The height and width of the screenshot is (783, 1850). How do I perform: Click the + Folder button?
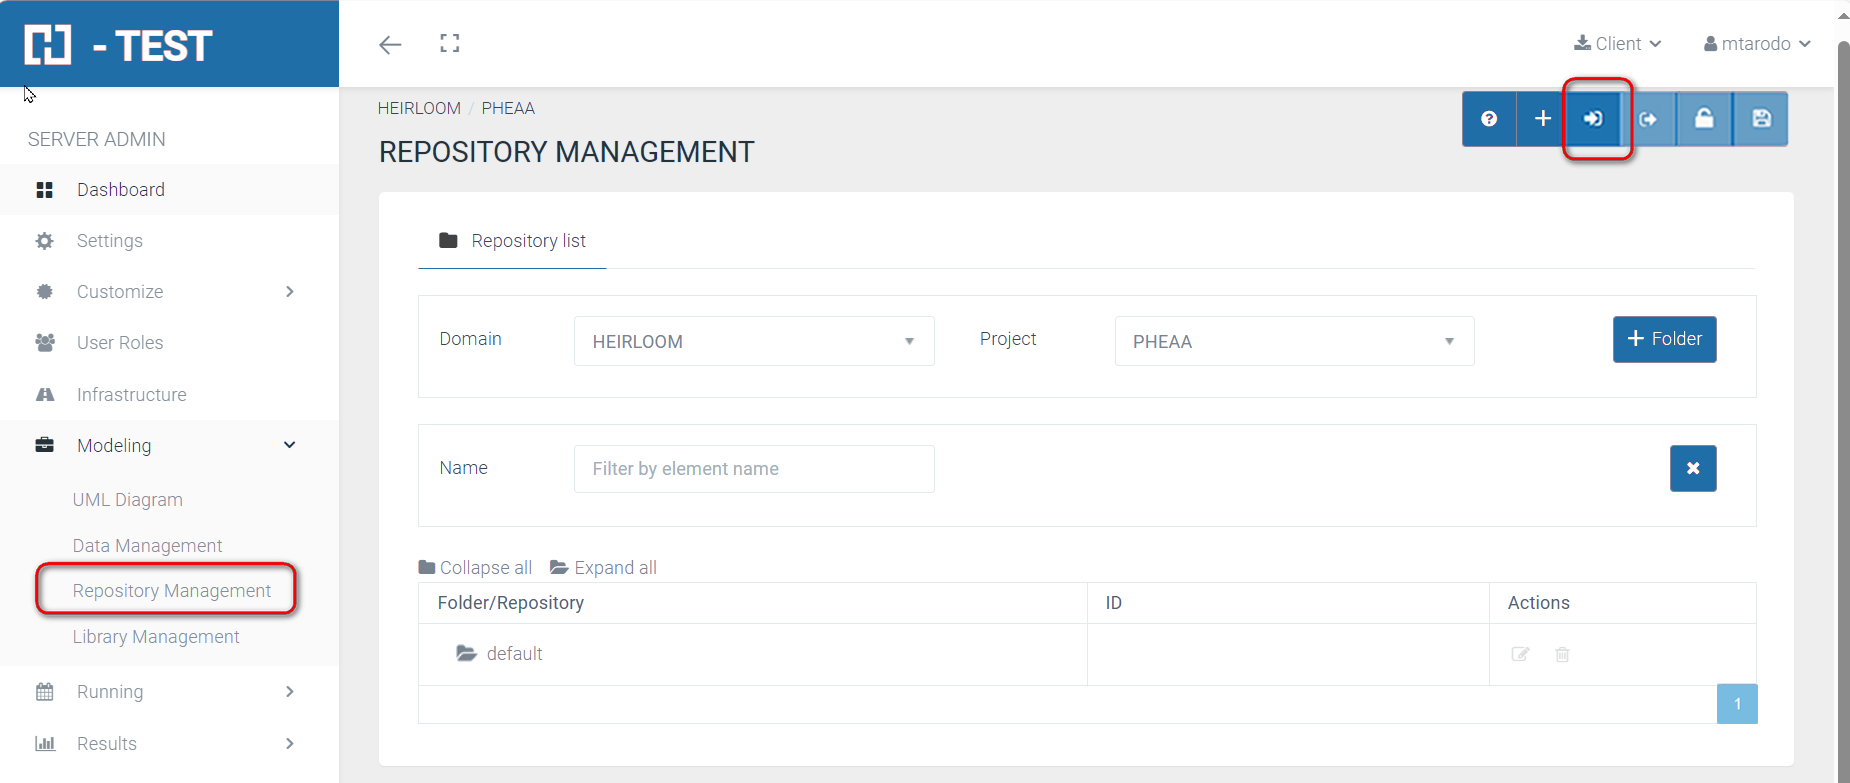(x=1664, y=339)
